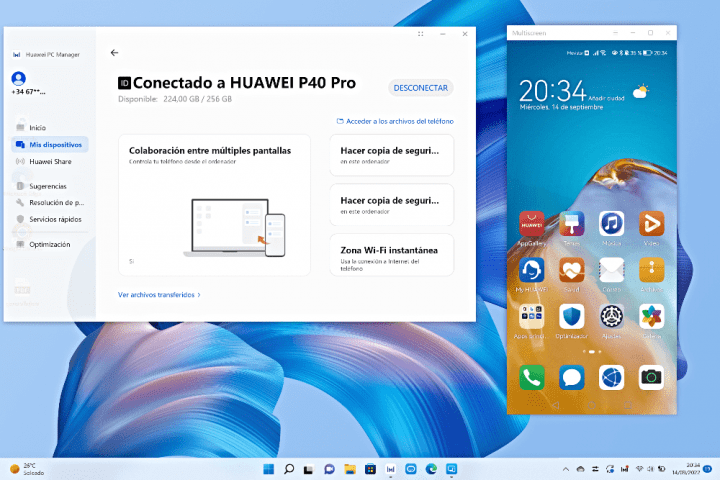Open Colaboración entre múltiples pantallas card
Screen dimensions: 720x480
(x=214, y=205)
